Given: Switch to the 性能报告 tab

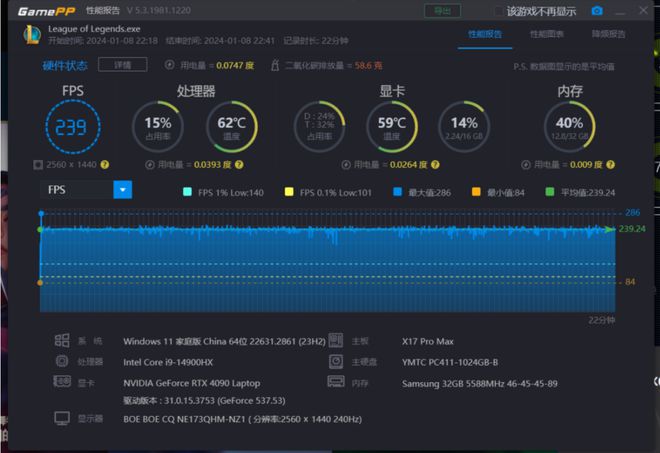Looking at the screenshot, I should (x=485, y=35).
